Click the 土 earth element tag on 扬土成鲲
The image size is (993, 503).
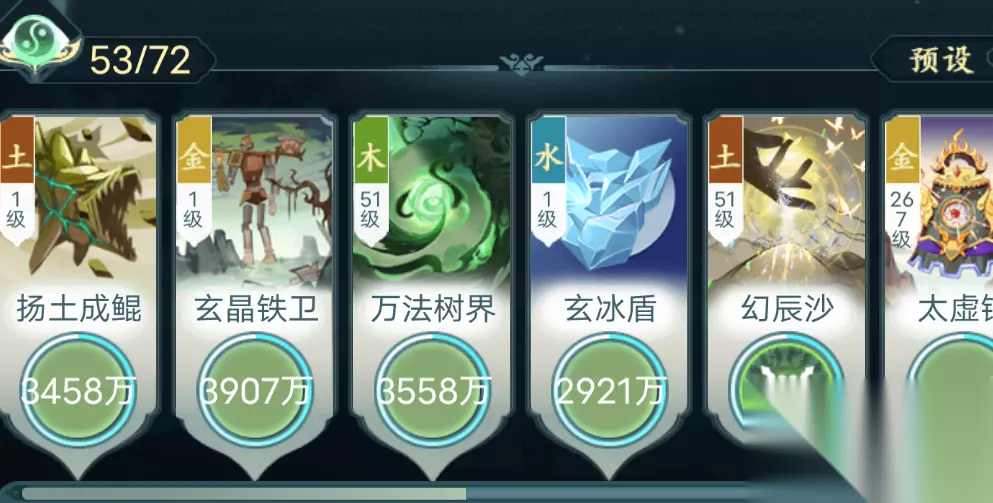point(17,152)
